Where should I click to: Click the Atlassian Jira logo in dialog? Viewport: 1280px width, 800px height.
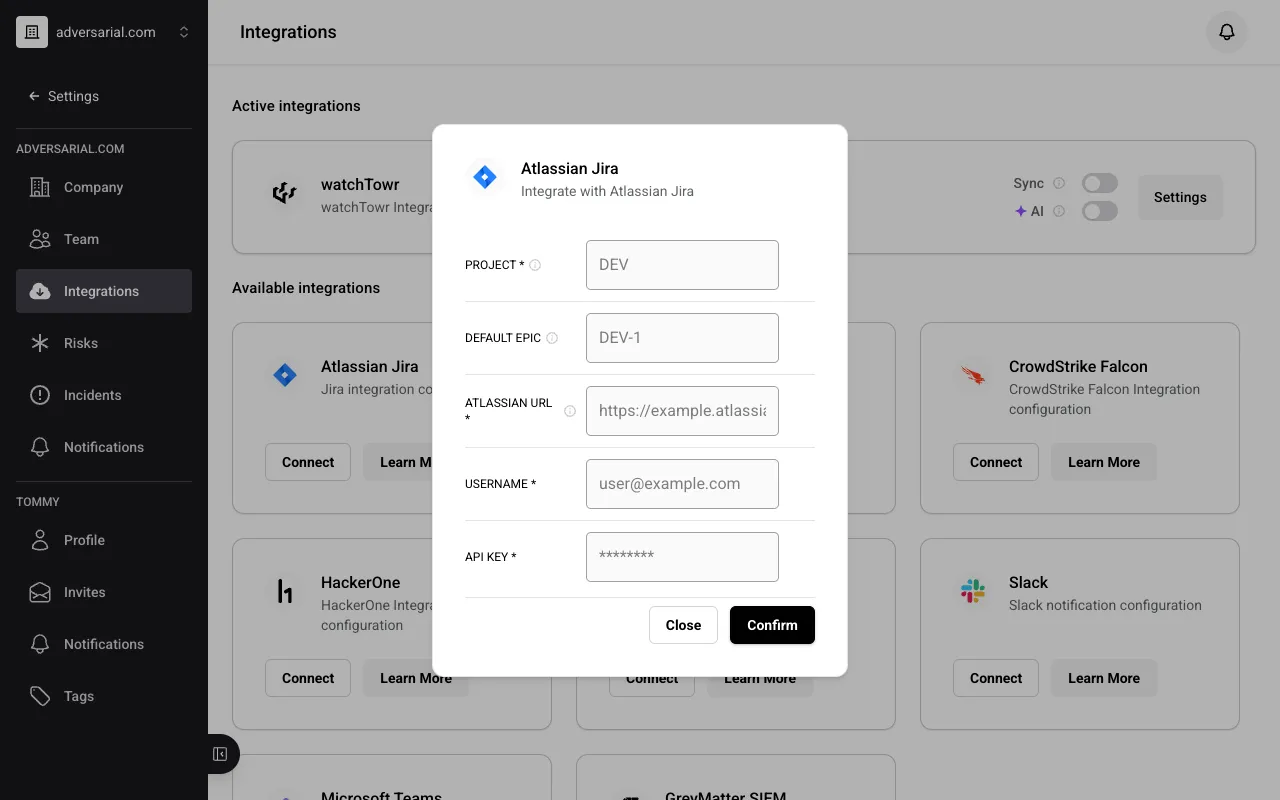(485, 178)
